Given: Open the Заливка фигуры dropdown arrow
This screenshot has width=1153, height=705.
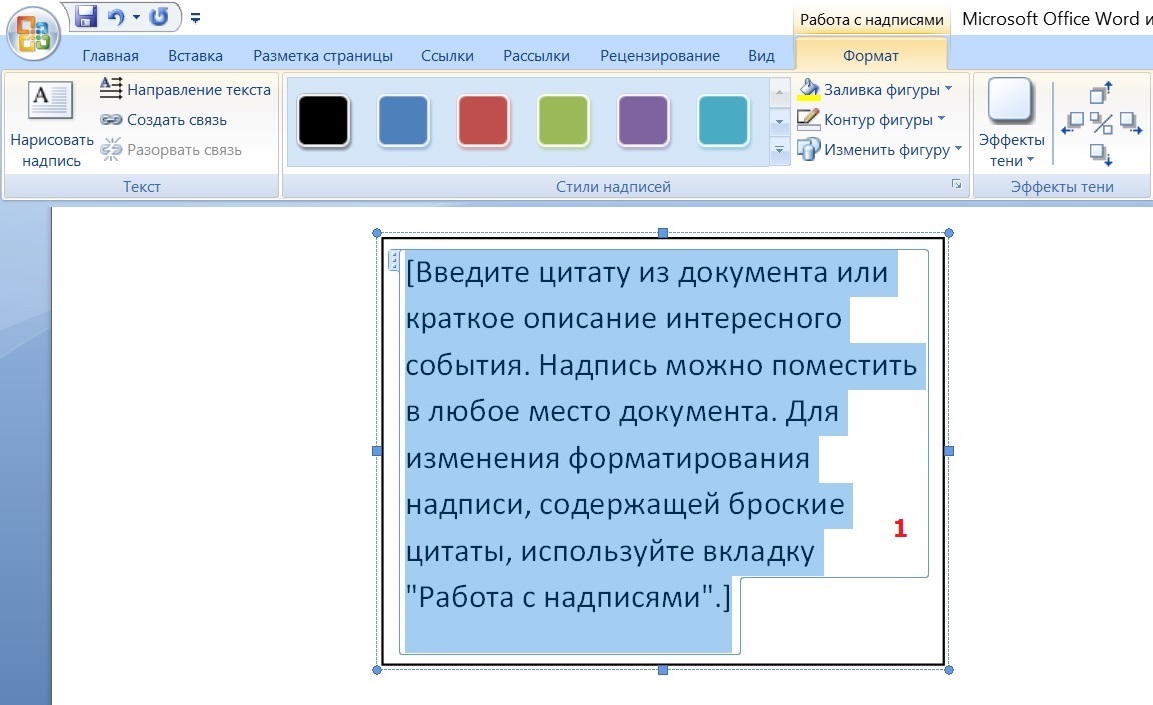Looking at the screenshot, I should tap(949, 88).
